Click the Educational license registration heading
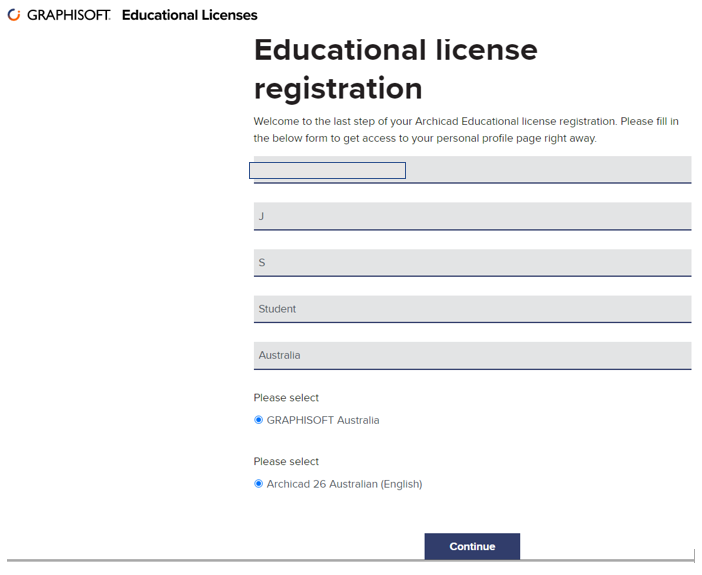 click(x=396, y=69)
